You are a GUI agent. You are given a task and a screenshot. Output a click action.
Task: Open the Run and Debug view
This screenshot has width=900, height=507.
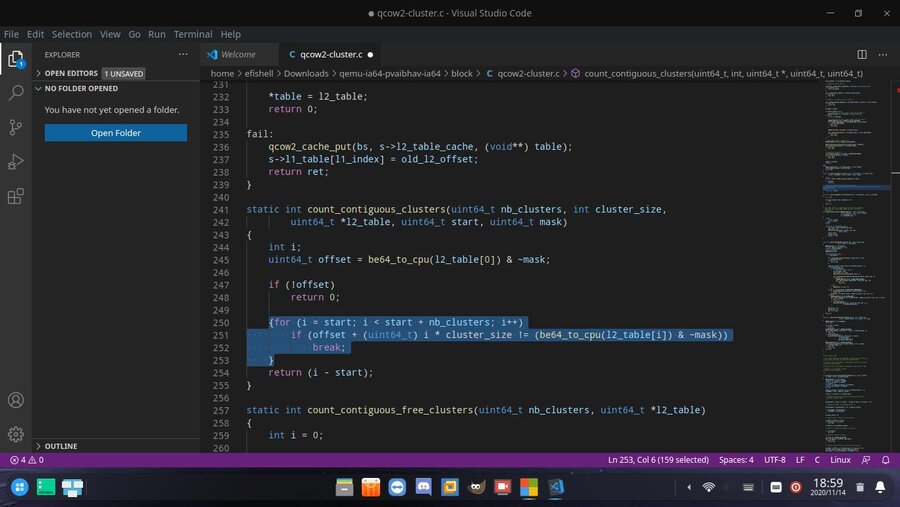pos(16,161)
